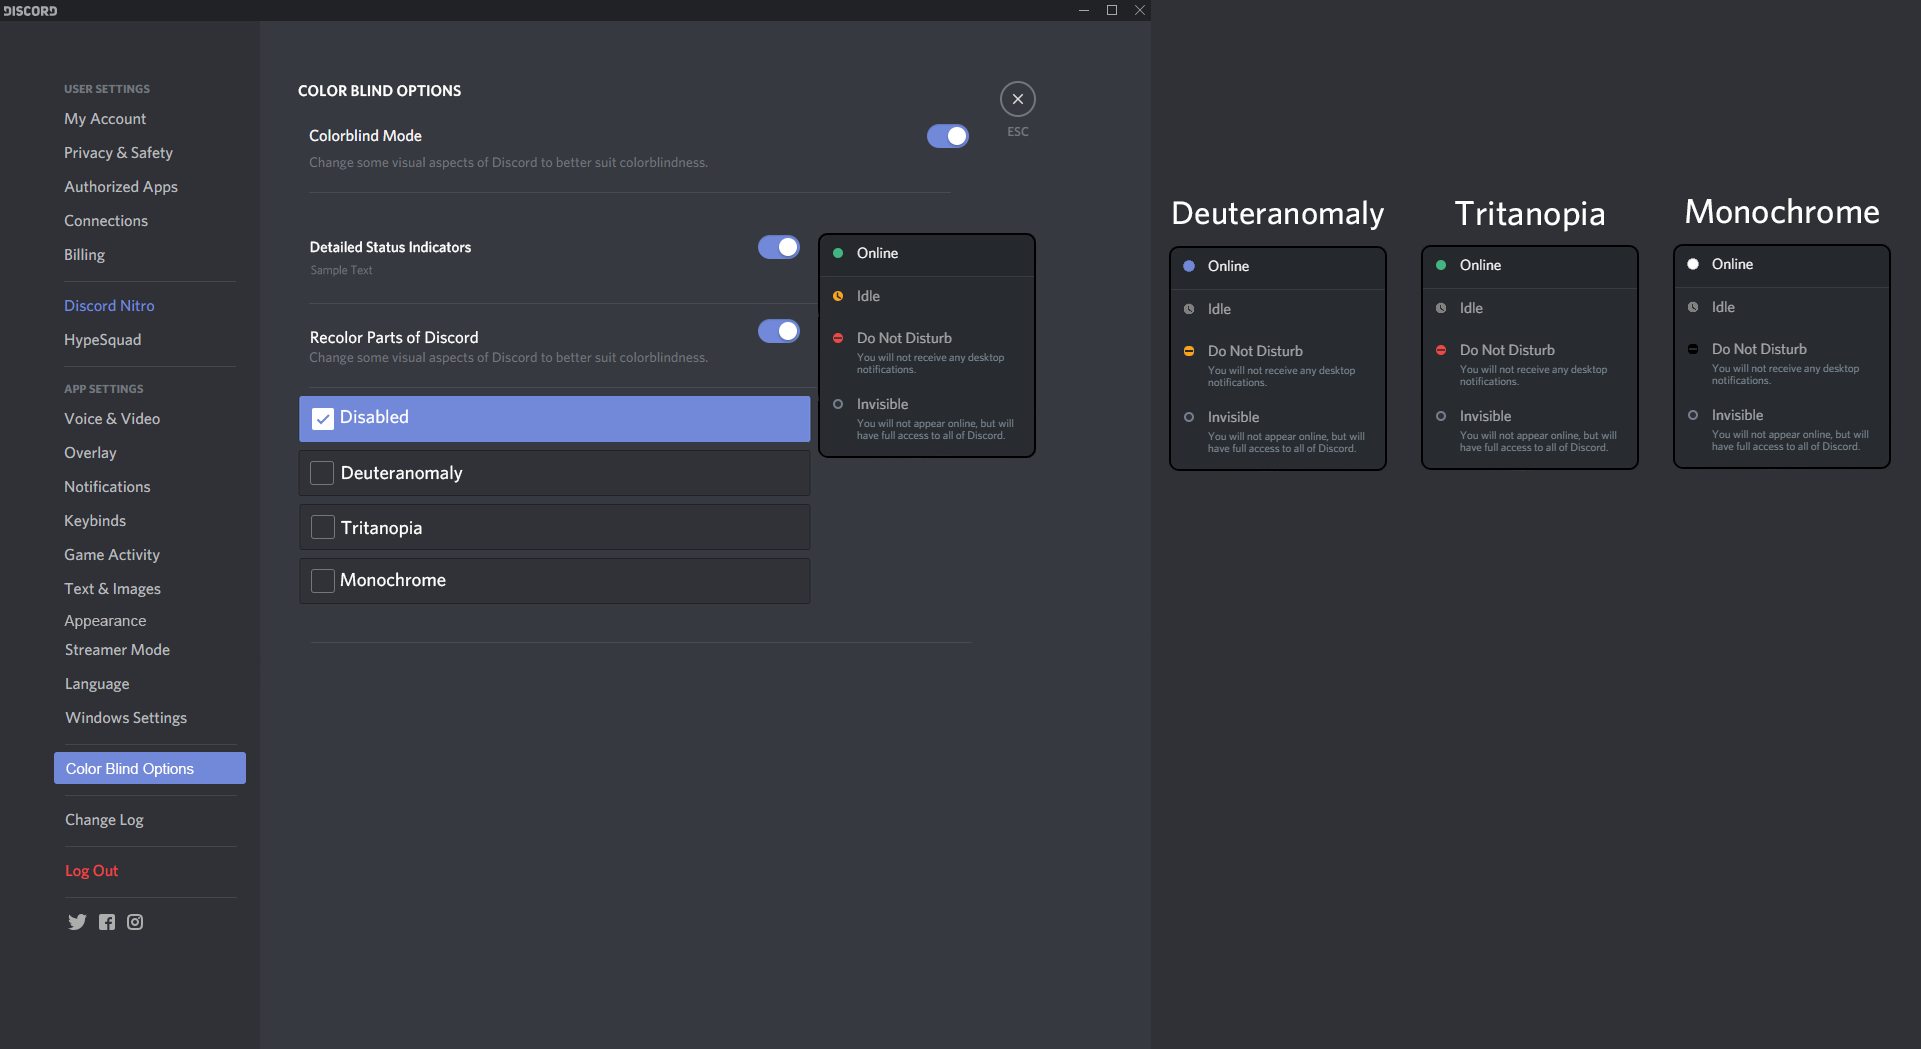This screenshot has height=1049, width=1921.
Task: Click Invisible icon under Monochrome
Action: click(1693, 415)
